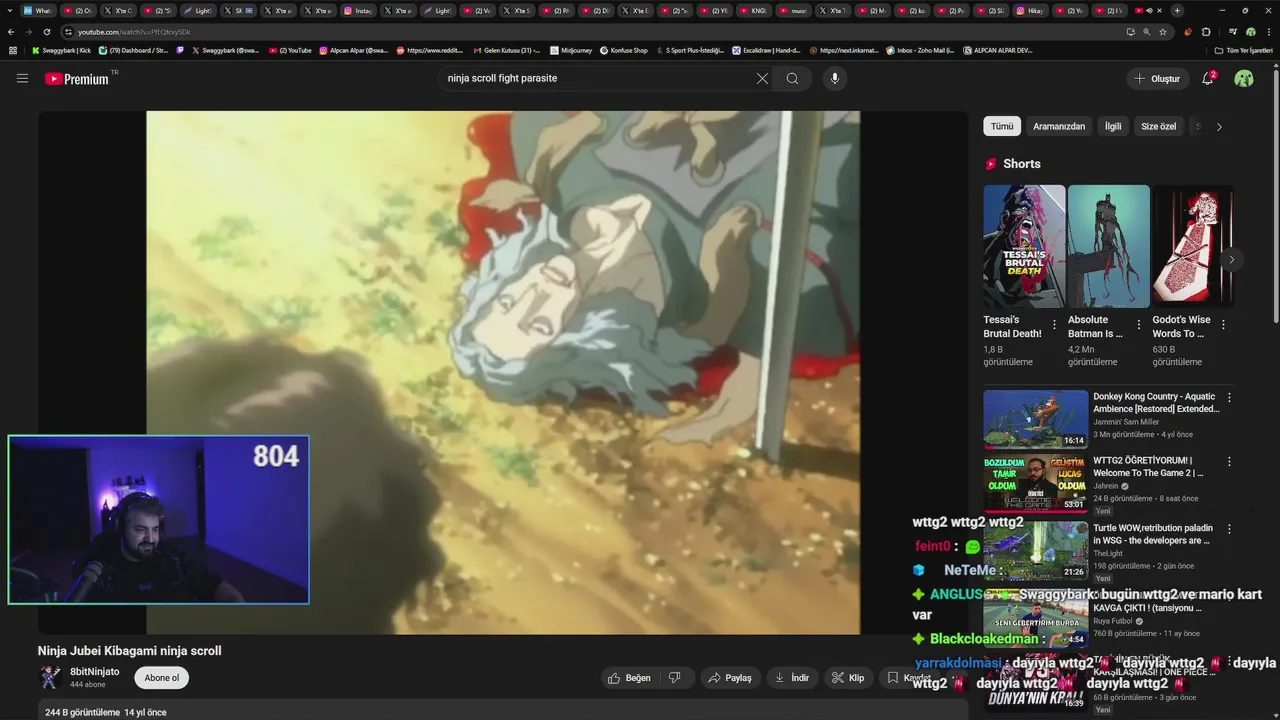The image size is (1280, 720).
Task: Open browser extensions puzzle icon
Action: (x=1205, y=32)
